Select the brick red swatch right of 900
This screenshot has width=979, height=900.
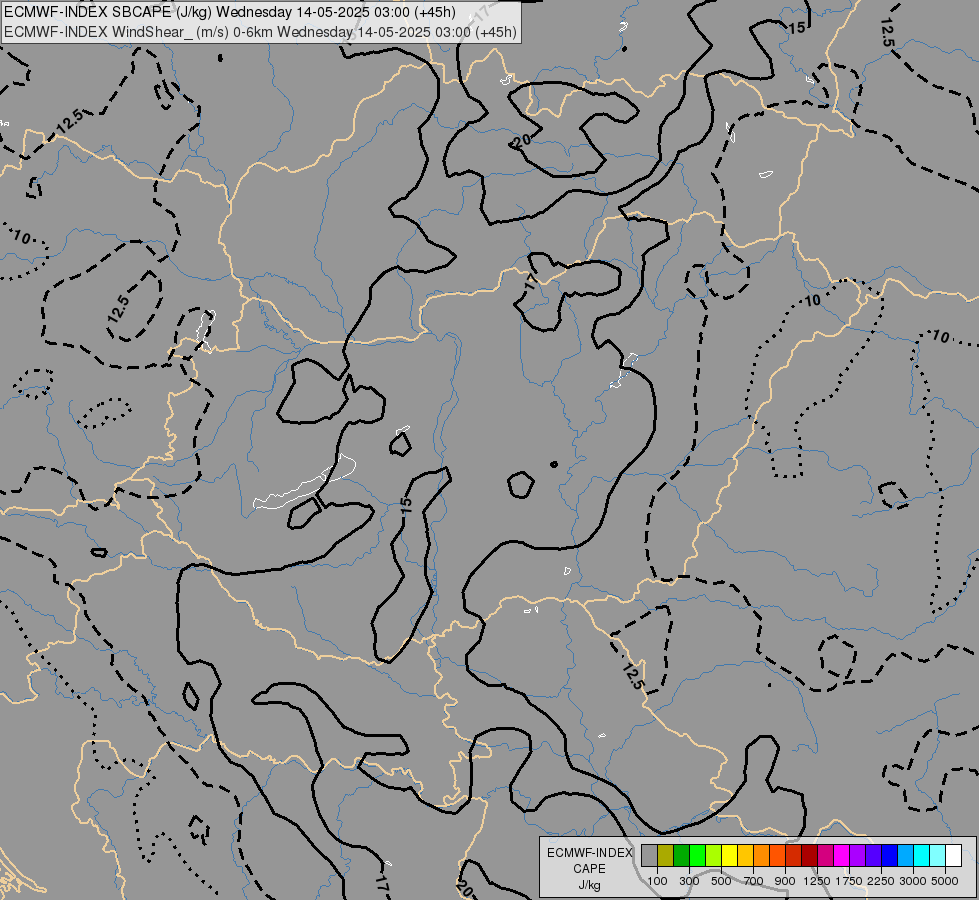794,855
